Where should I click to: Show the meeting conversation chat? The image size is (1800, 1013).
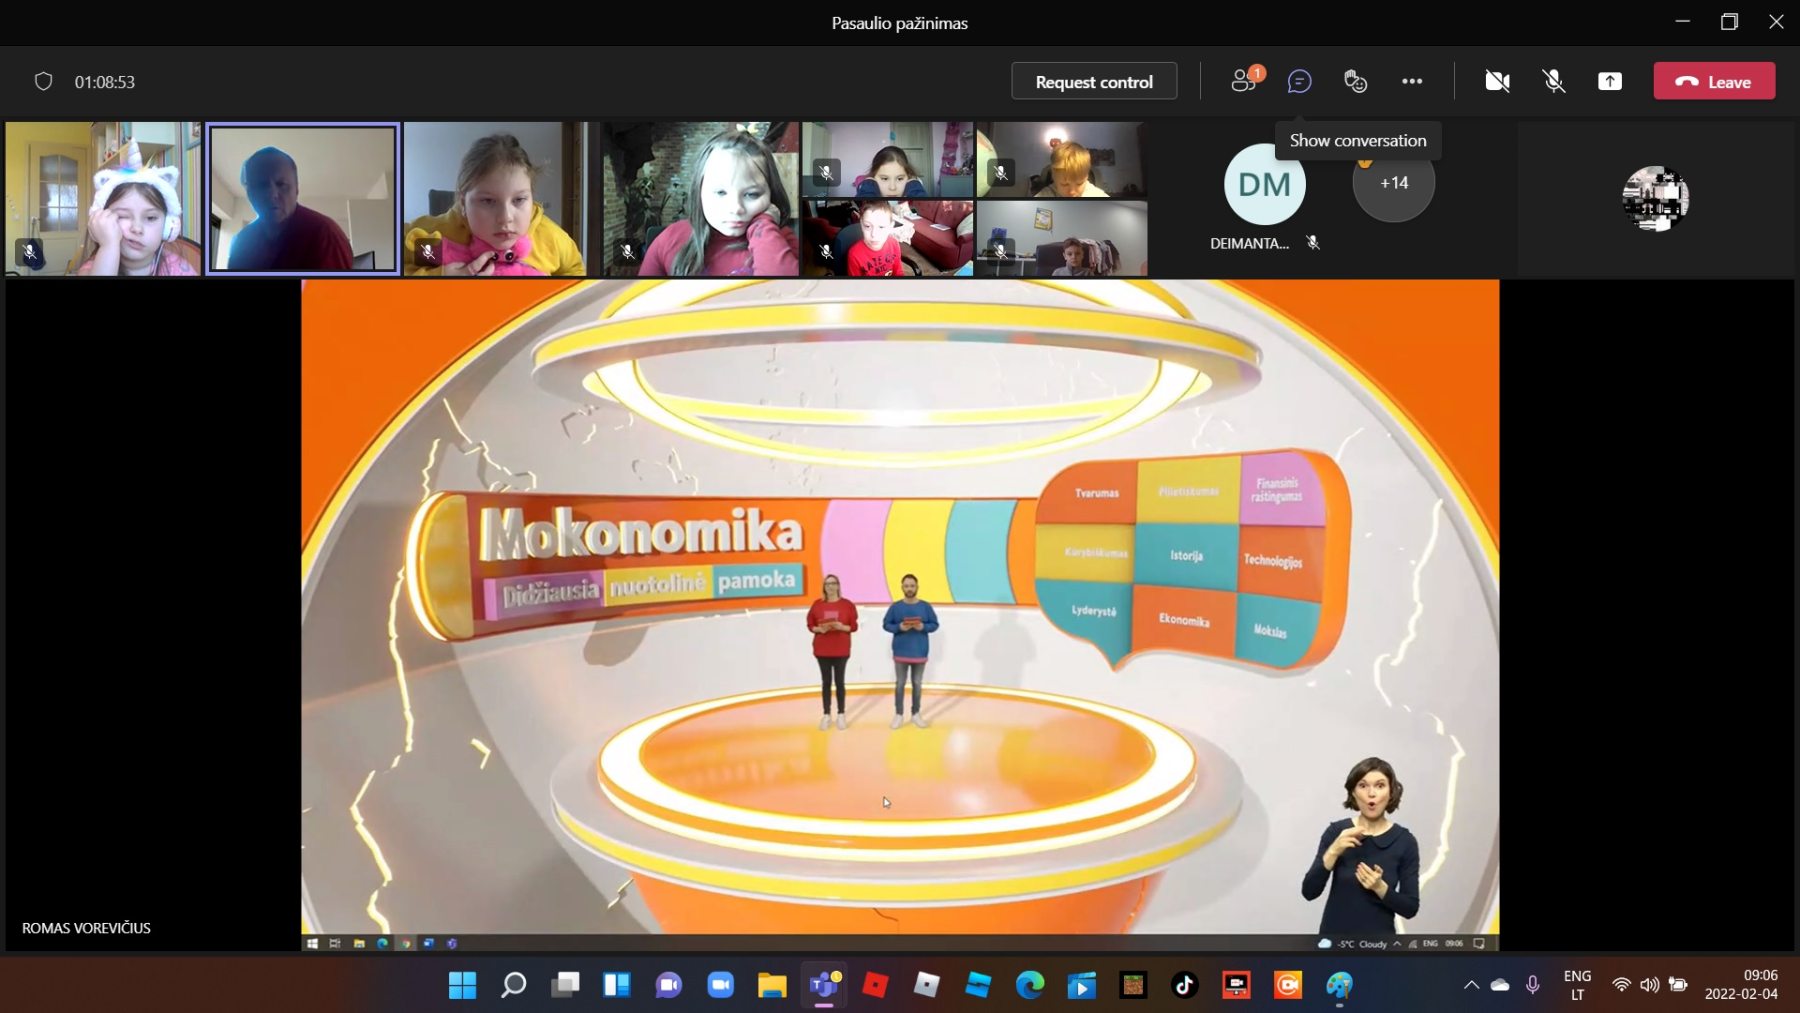point(1299,81)
